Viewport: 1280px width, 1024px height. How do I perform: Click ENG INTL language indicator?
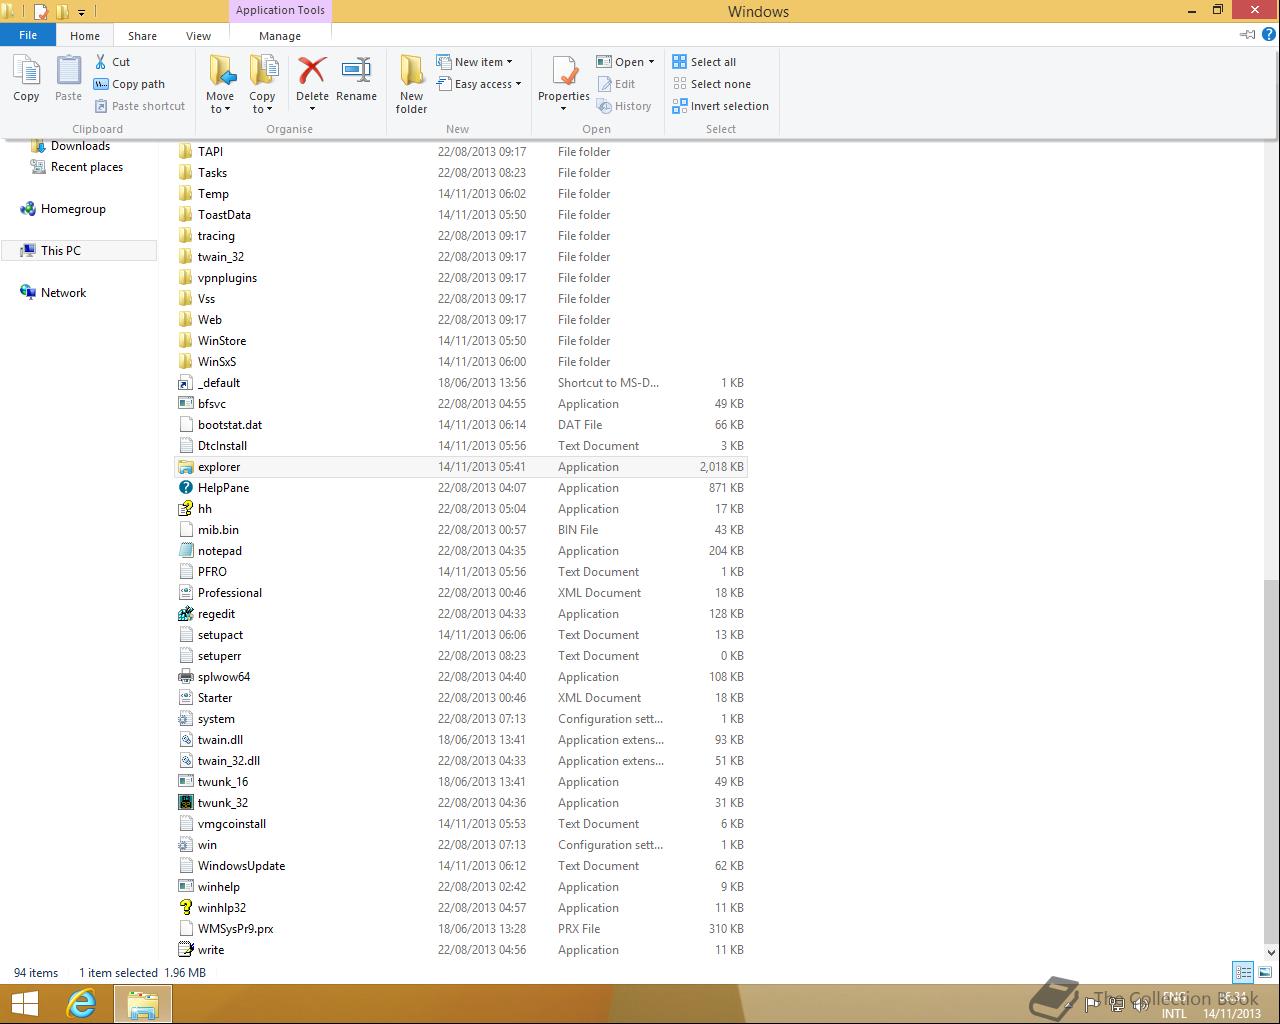[1174, 1005]
